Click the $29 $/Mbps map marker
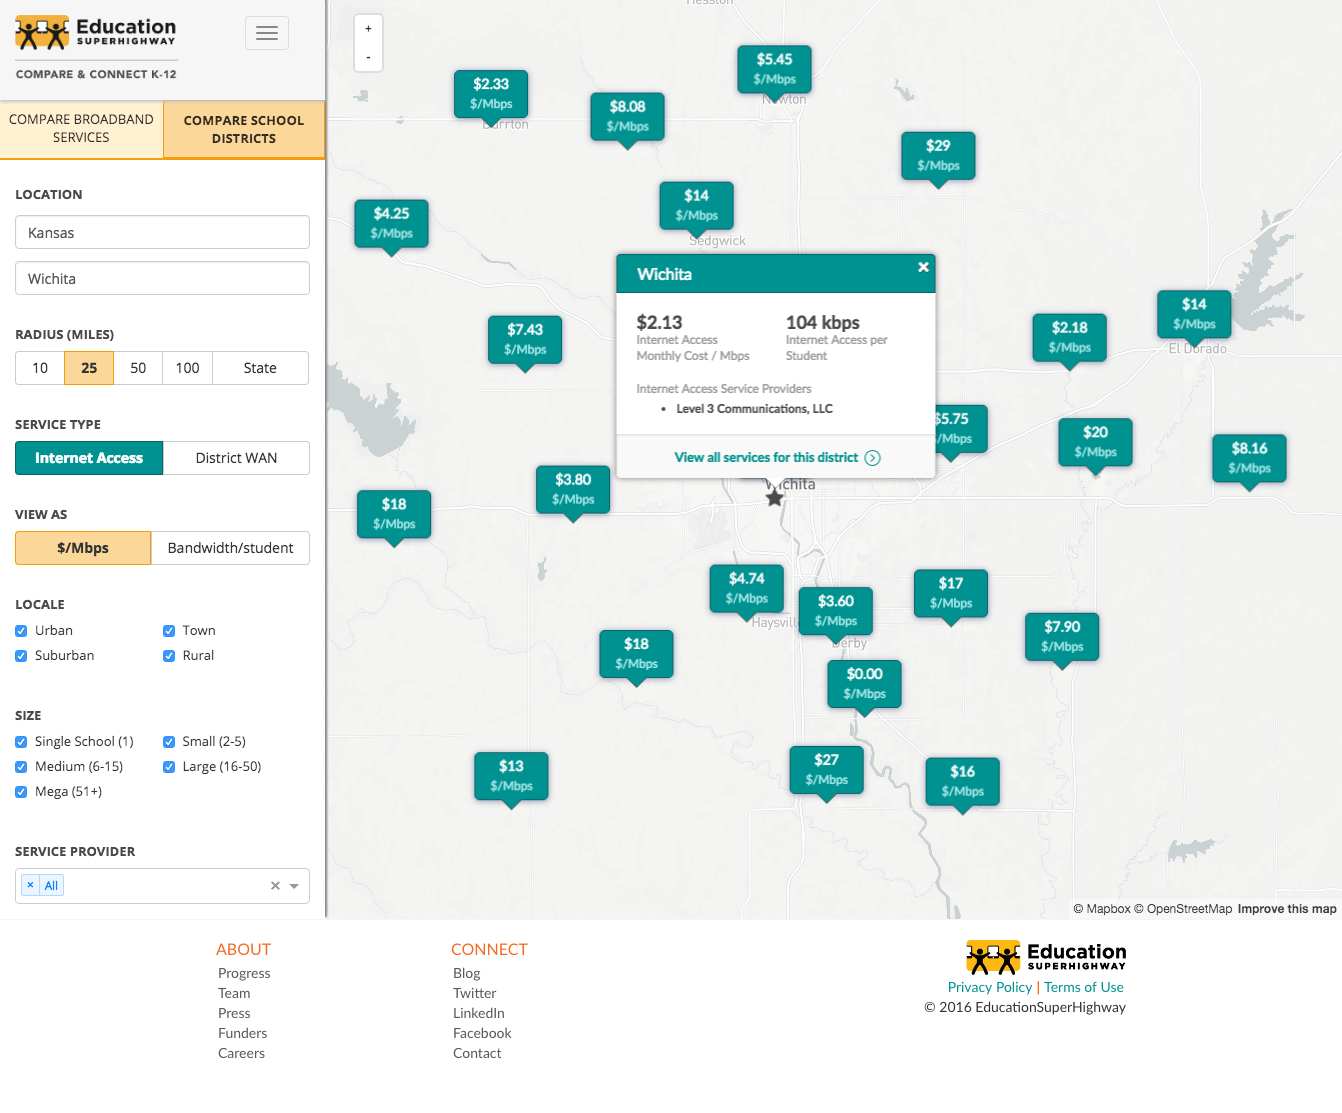1342x1113 pixels. (x=937, y=155)
